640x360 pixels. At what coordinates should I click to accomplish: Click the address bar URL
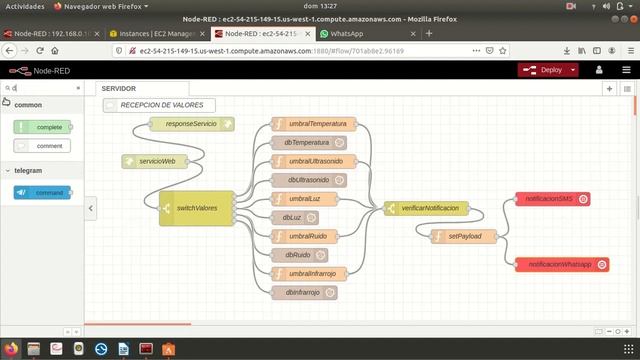point(271,51)
